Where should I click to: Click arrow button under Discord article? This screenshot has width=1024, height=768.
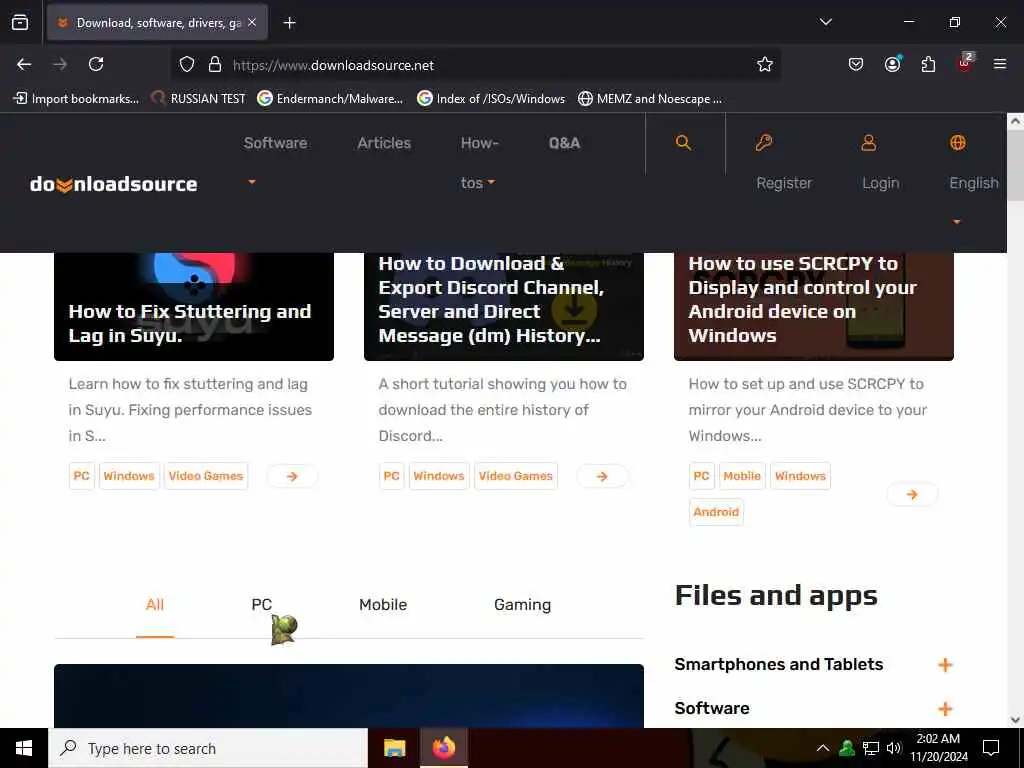[x=602, y=477]
